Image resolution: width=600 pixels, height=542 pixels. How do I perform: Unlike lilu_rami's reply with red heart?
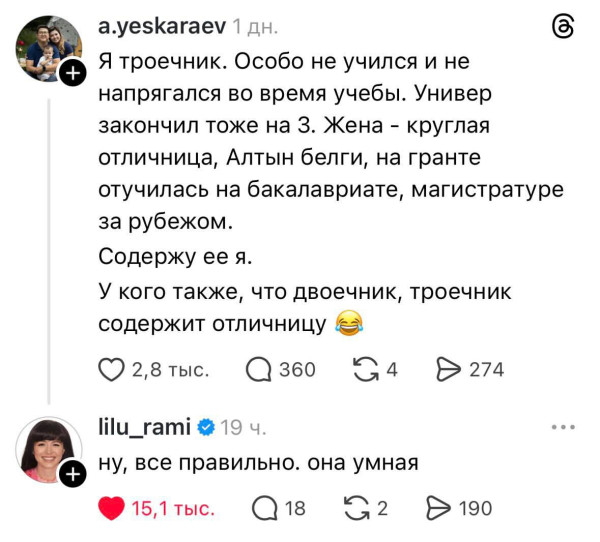[x=113, y=509]
